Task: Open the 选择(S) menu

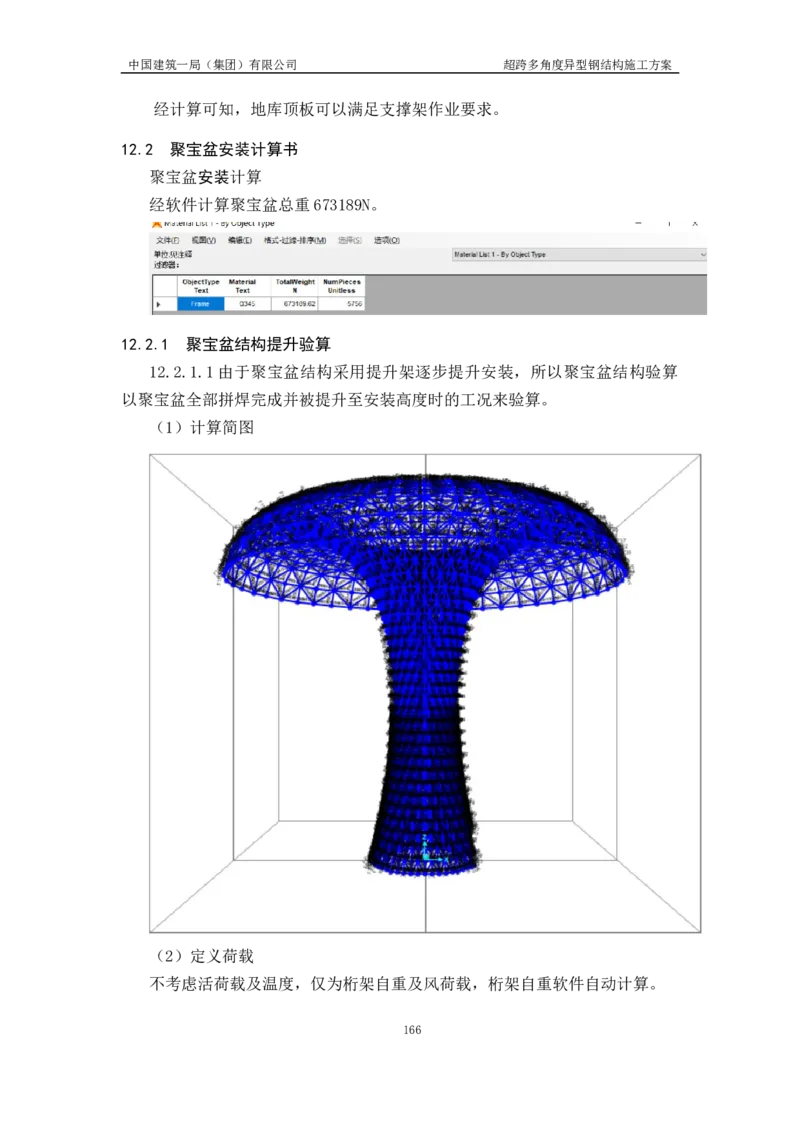Action: click(x=350, y=241)
